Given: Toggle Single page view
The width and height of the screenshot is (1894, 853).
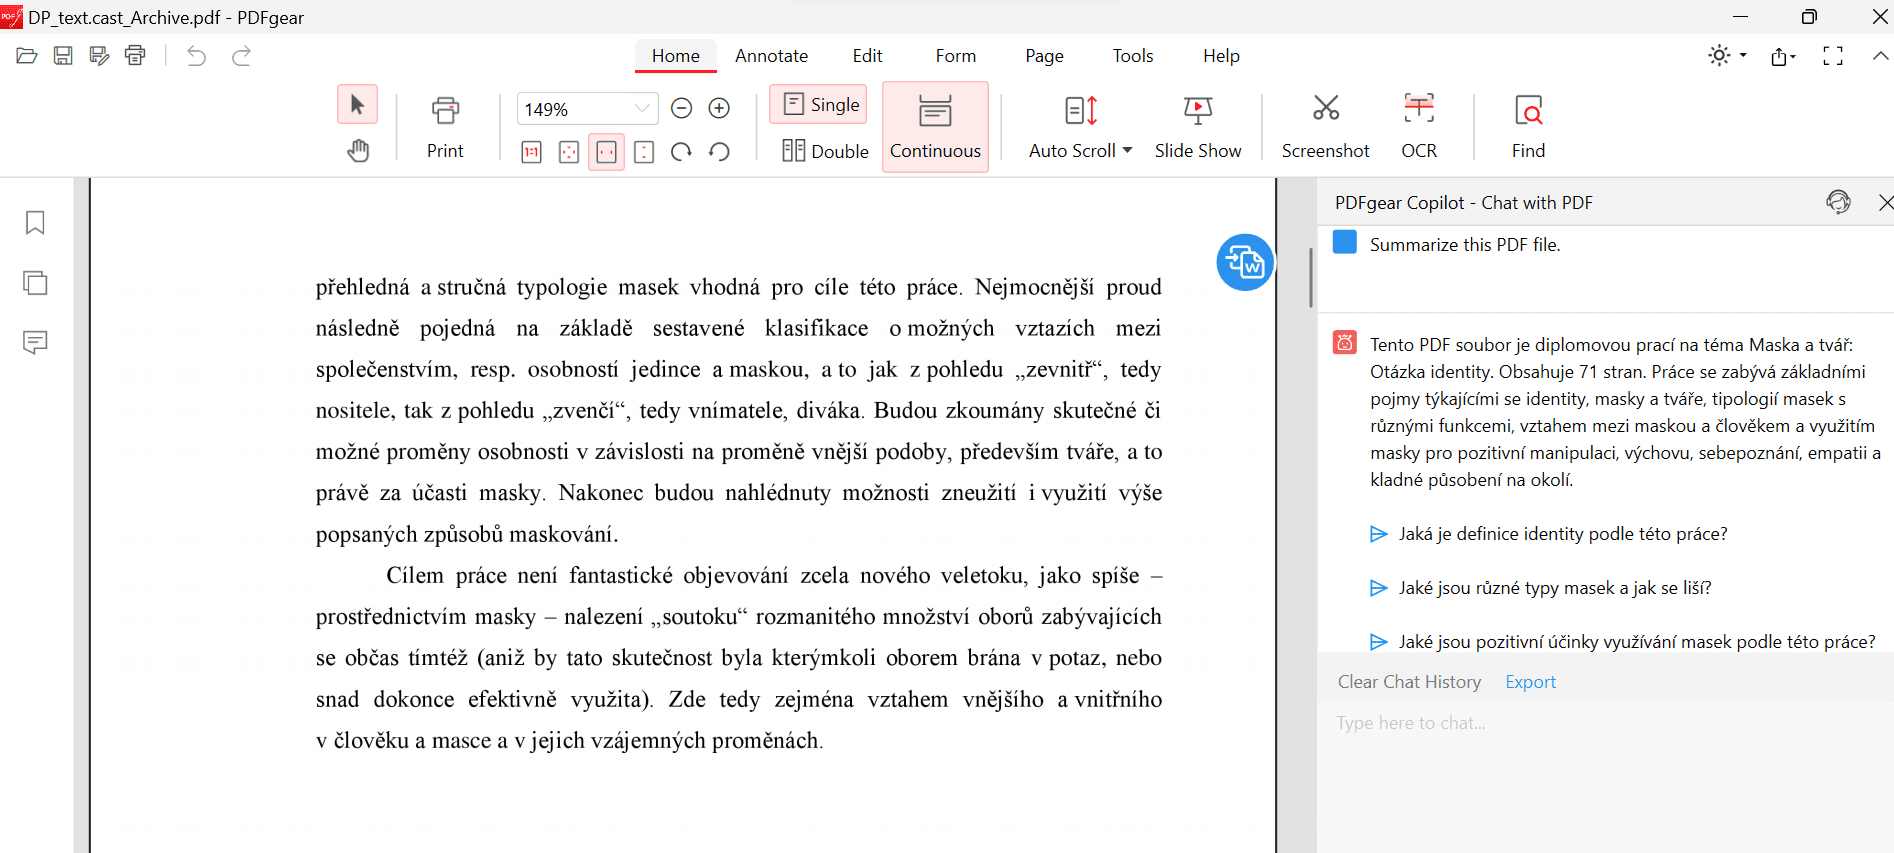Looking at the screenshot, I should point(820,105).
